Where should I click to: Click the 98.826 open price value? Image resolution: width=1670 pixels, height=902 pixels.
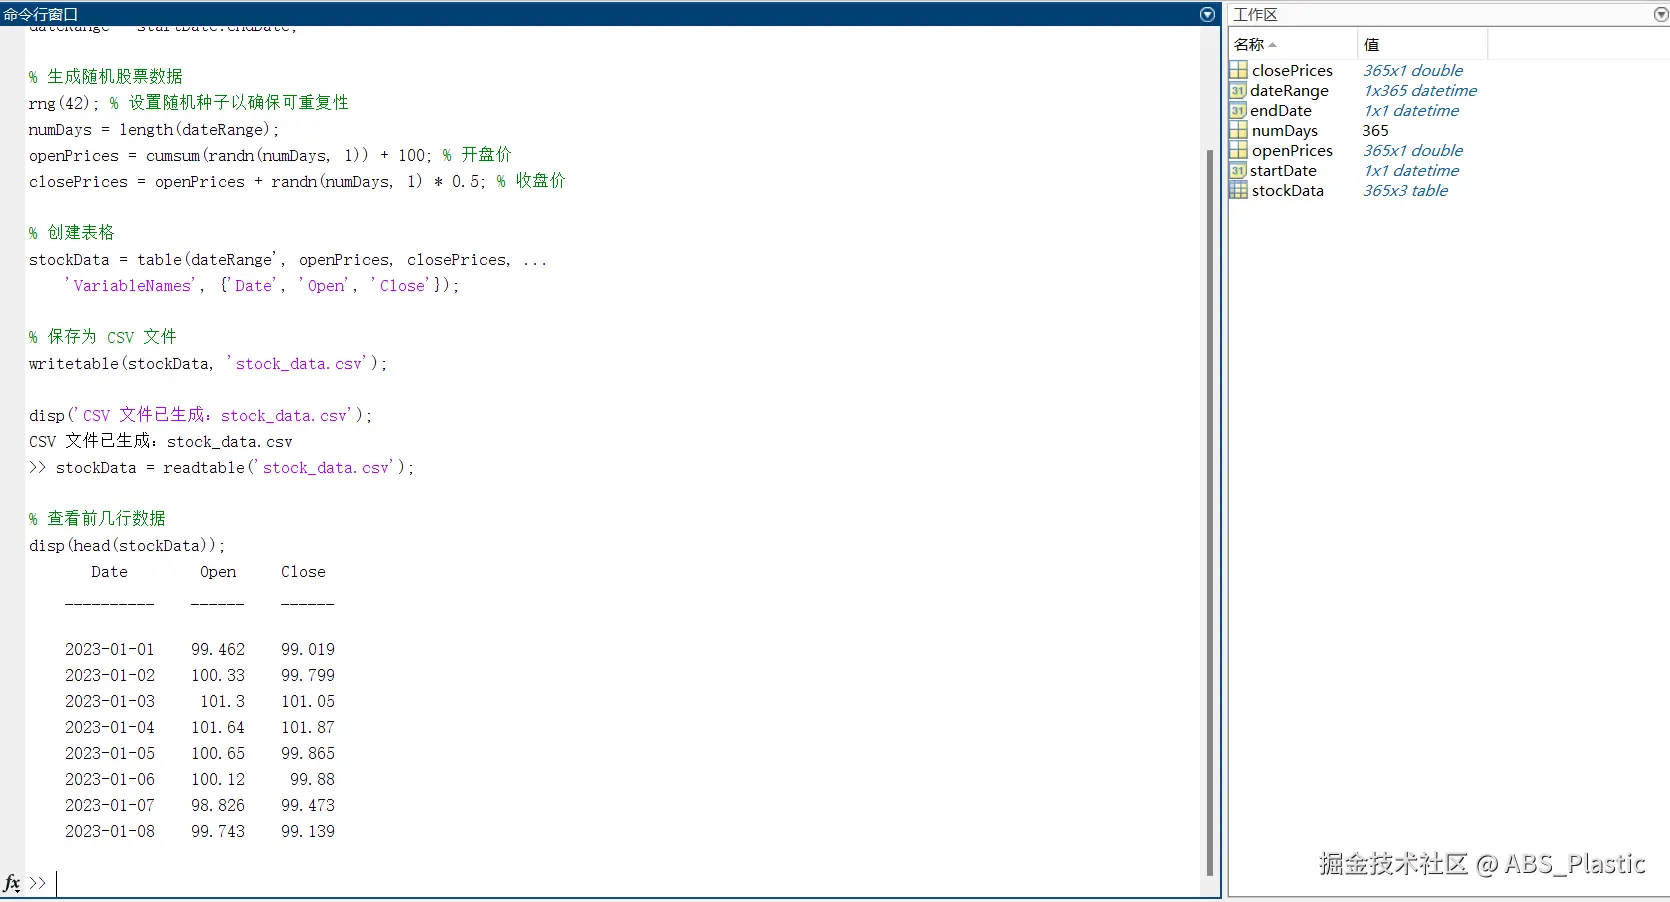click(218, 805)
